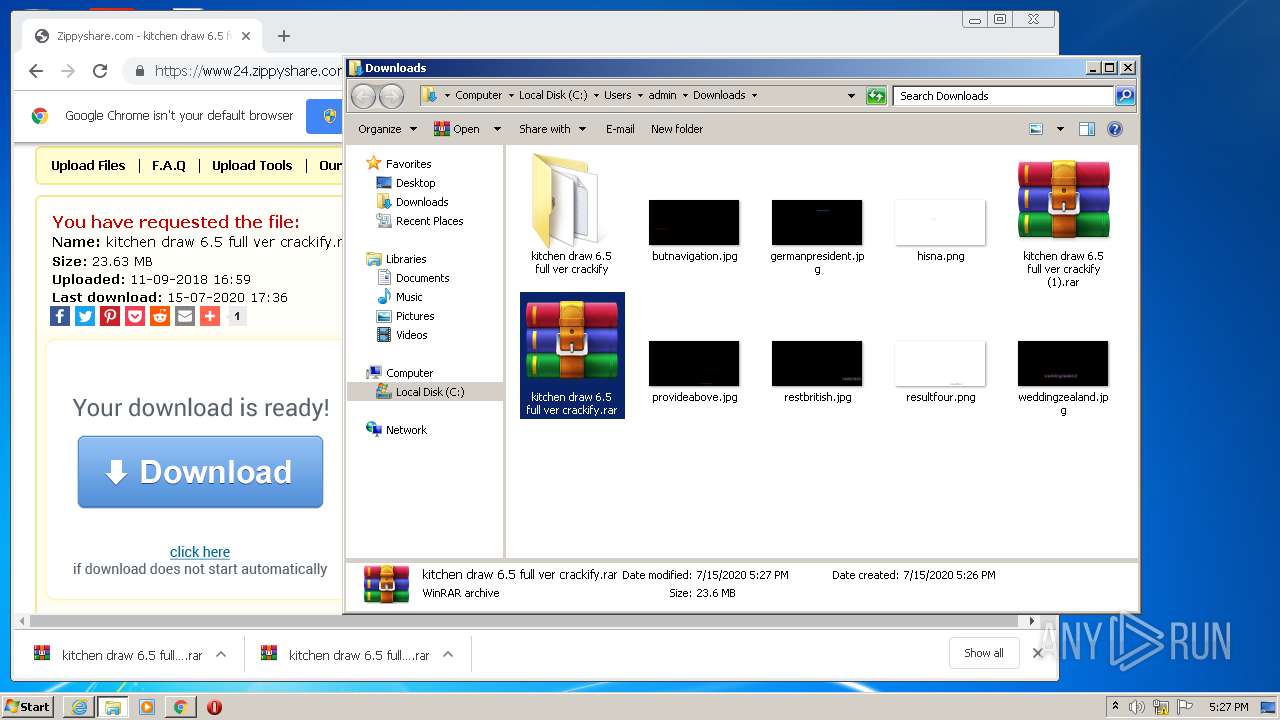Show hidden system tray icons
Viewport: 1280px width, 720px height.
pyautogui.click(x=1115, y=706)
